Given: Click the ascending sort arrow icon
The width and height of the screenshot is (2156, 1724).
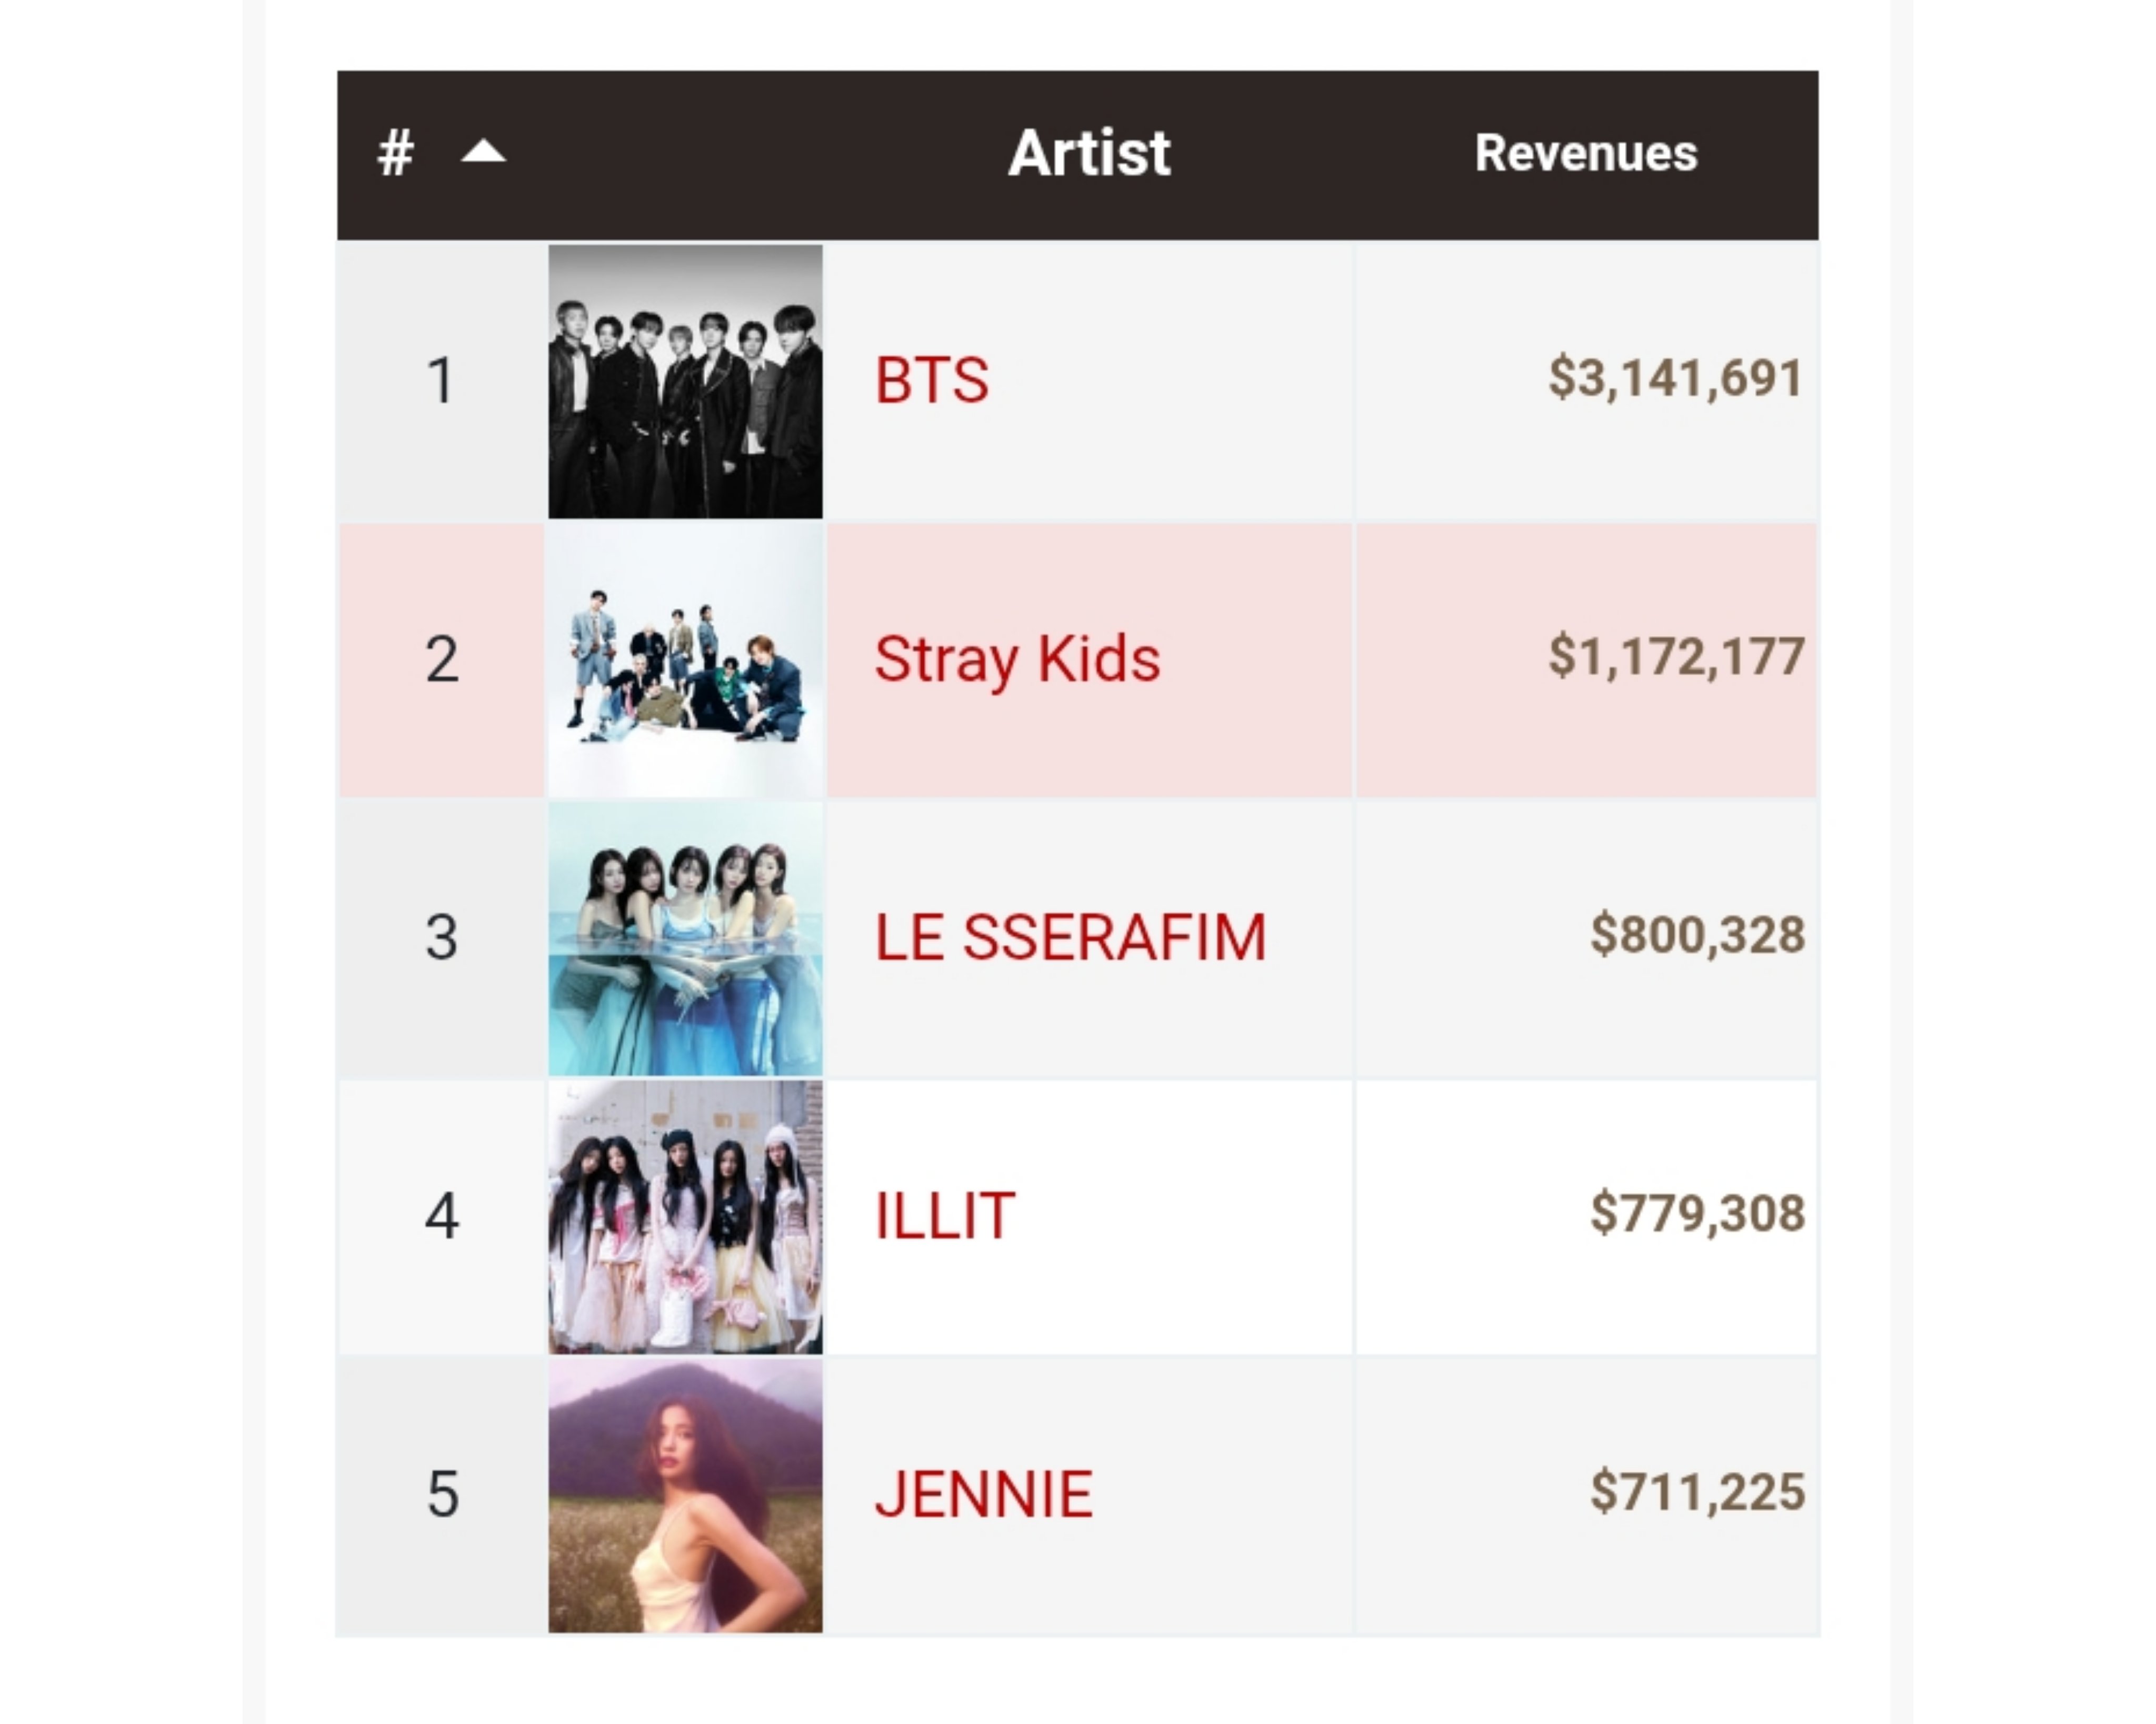Looking at the screenshot, I should (483, 152).
